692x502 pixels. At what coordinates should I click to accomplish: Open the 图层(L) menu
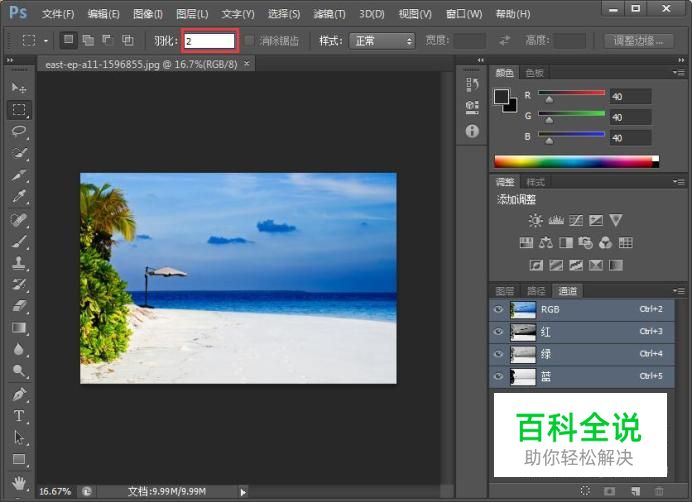tap(192, 14)
